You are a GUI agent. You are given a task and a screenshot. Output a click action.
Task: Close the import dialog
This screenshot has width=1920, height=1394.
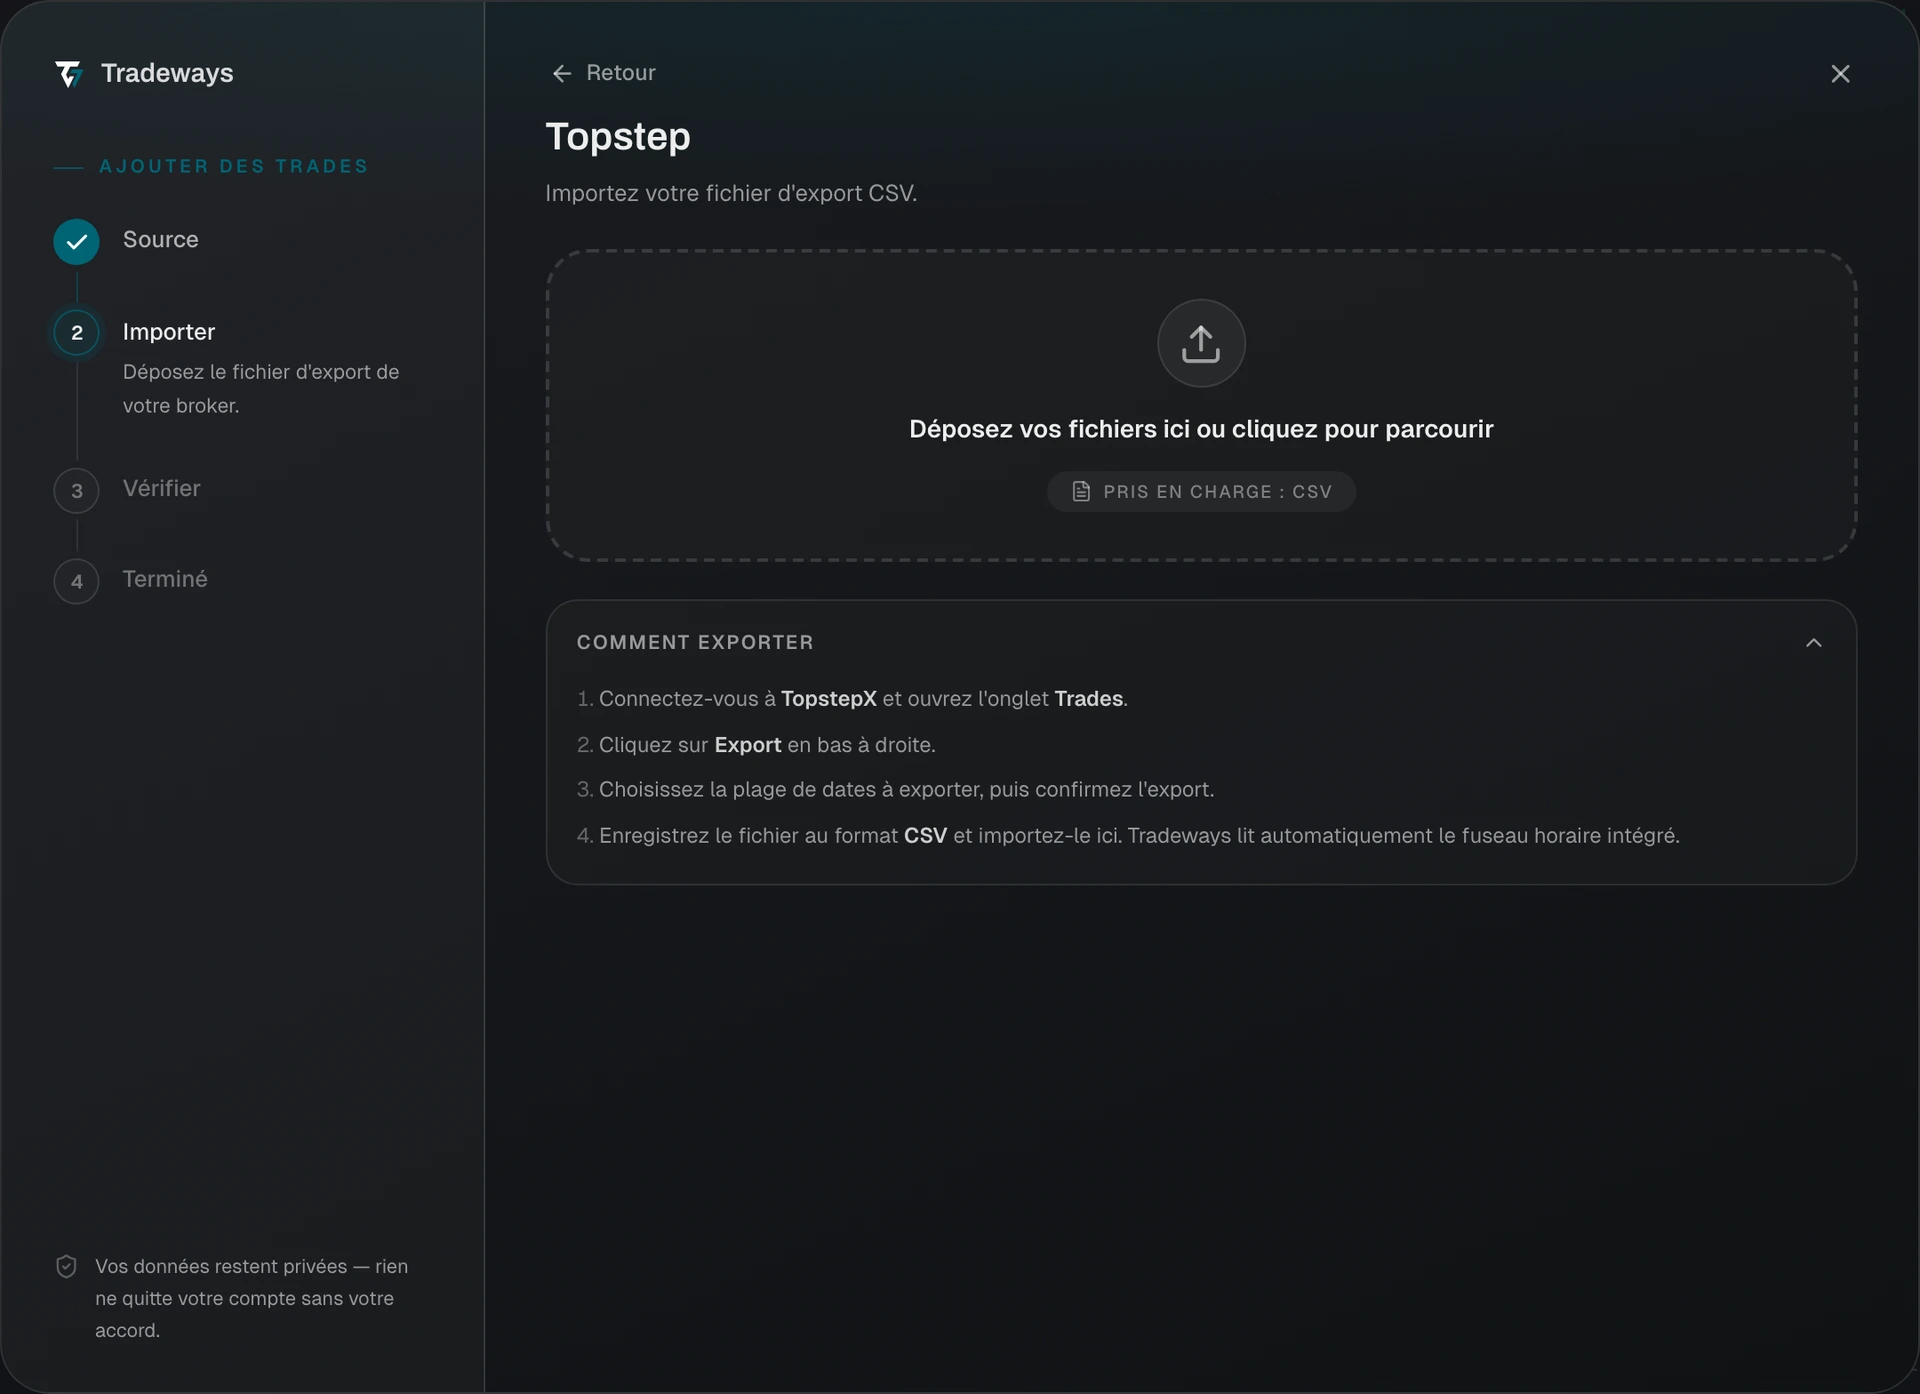[1840, 74]
